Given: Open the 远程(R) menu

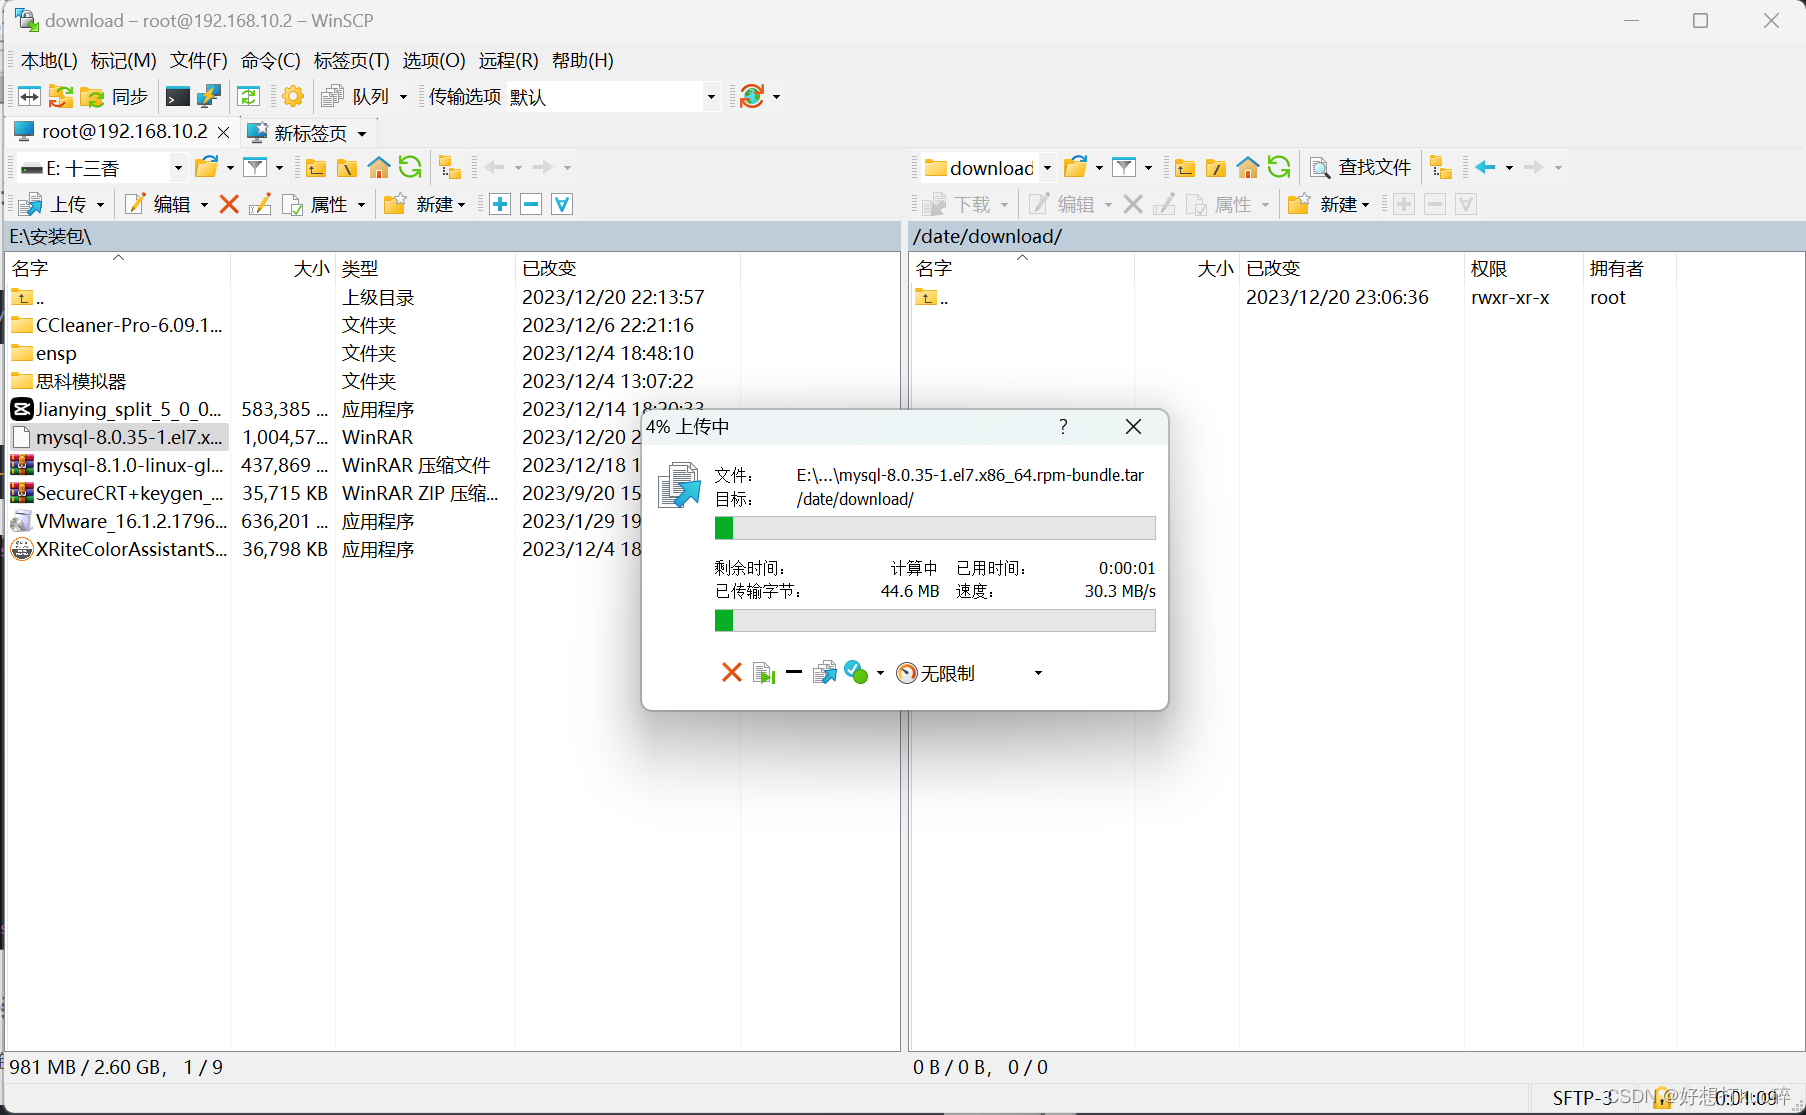Looking at the screenshot, I should point(508,60).
